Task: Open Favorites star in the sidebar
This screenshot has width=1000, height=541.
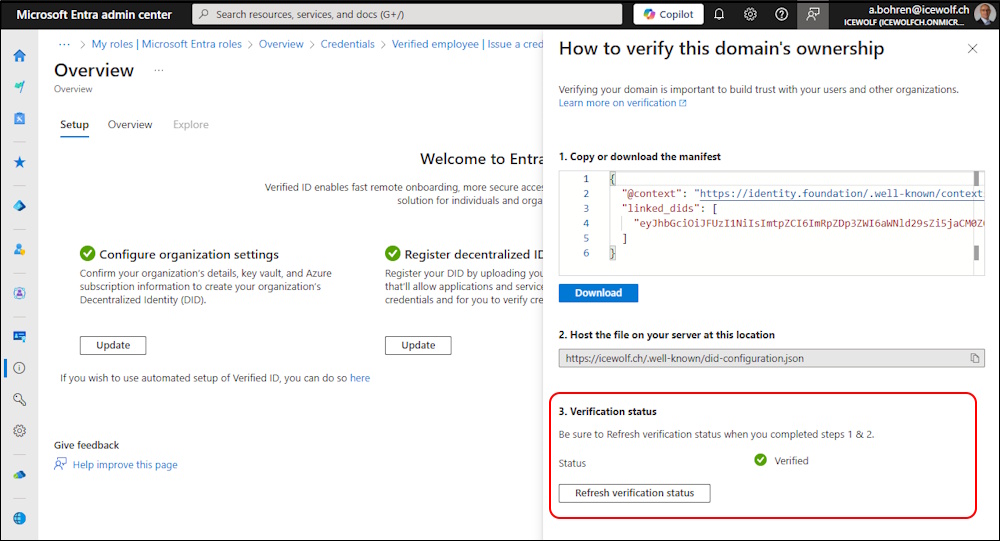Action: (19, 162)
